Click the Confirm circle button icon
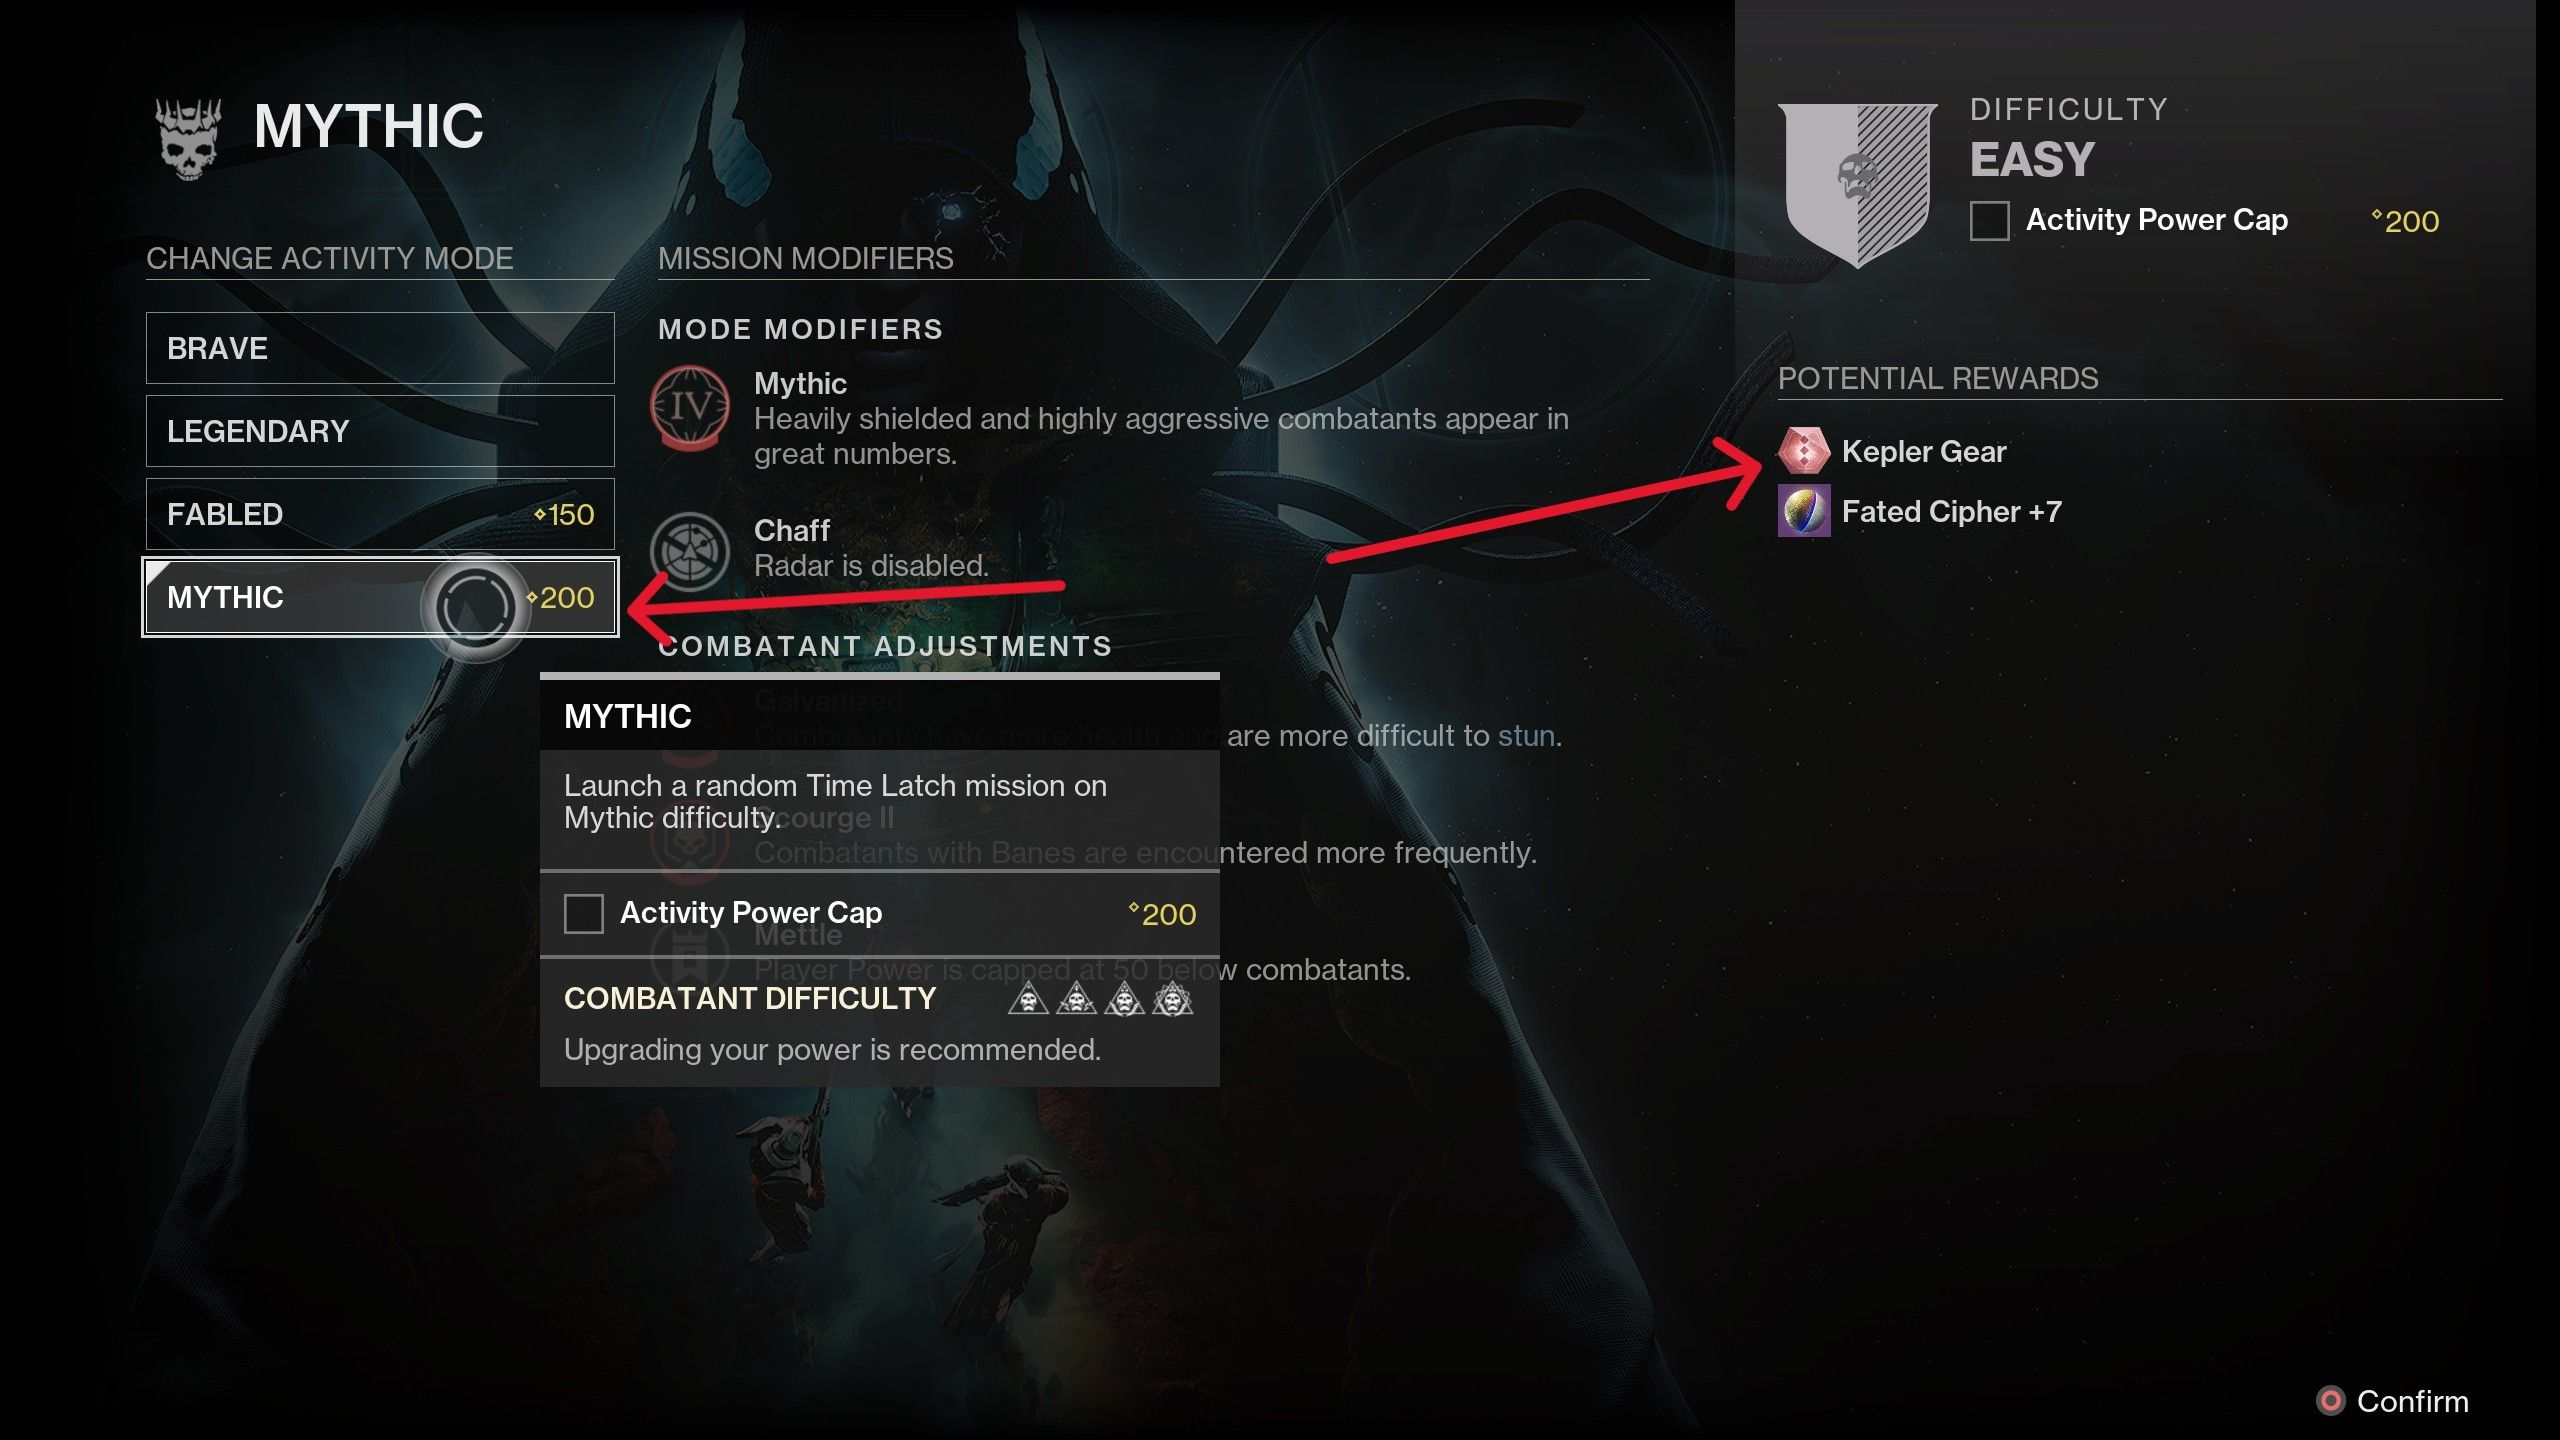The image size is (2560, 1440). [x=2330, y=1401]
